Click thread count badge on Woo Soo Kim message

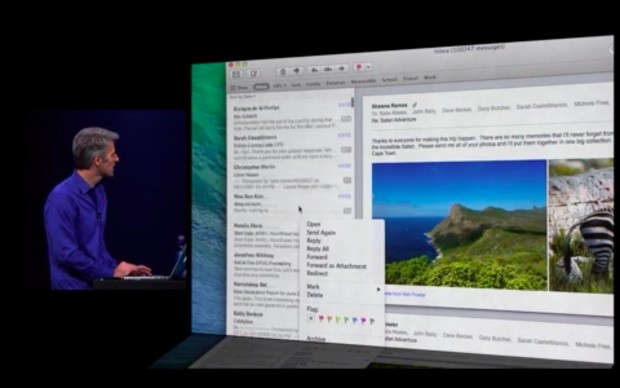tap(347, 211)
